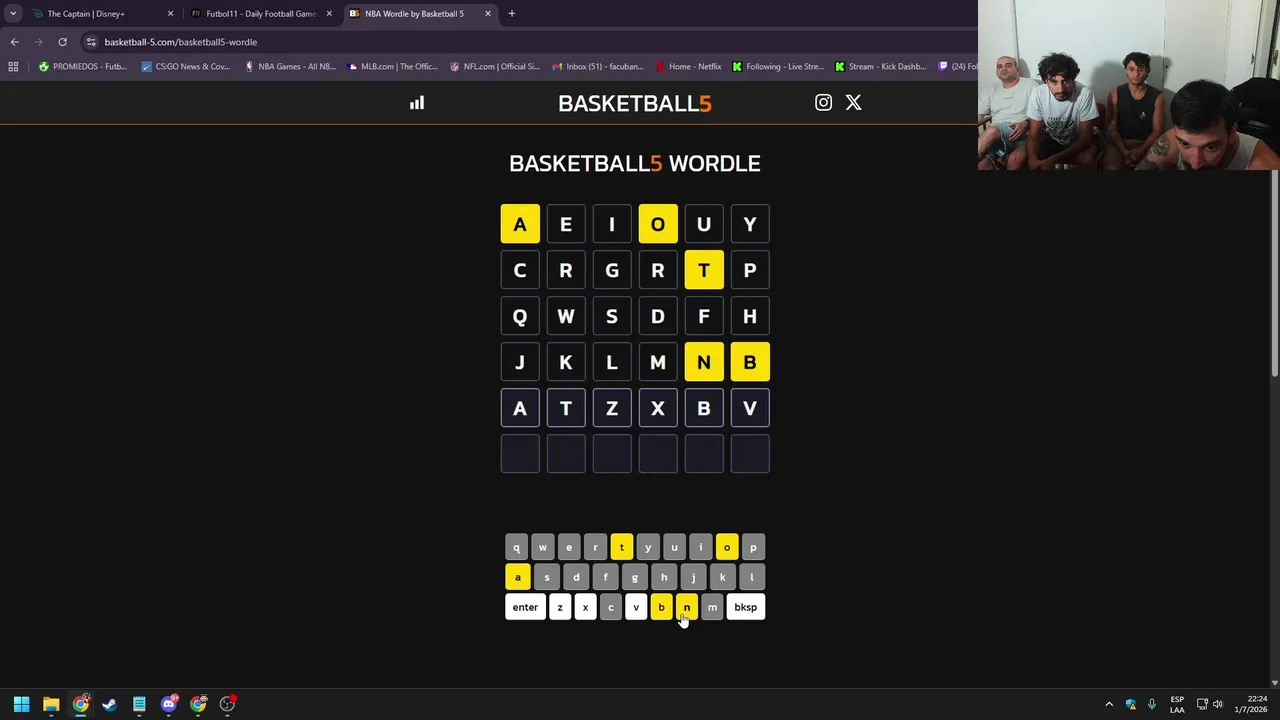Open the Instagram icon link
The height and width of the screenshot is (720, 1280).
(823, 102)
